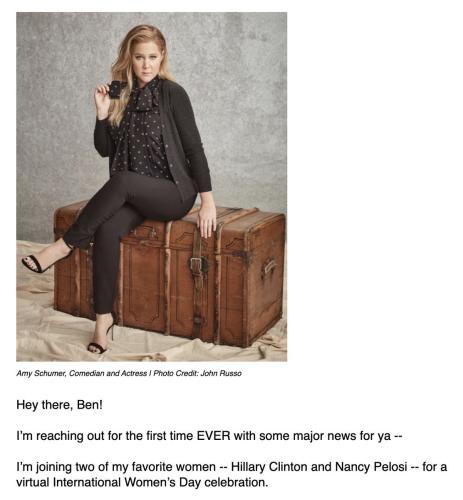Click 'Comedian and Actress' in the caption

point(108,373)
